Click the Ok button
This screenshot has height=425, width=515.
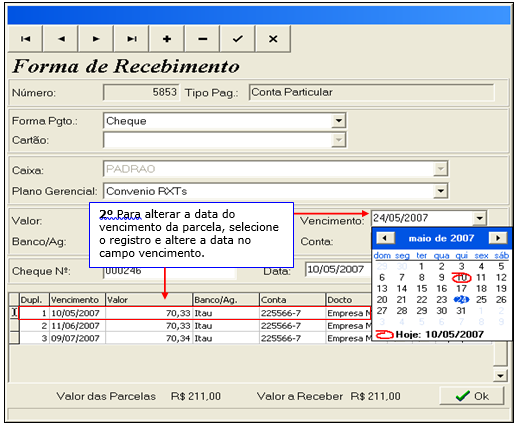click(472, 396)
